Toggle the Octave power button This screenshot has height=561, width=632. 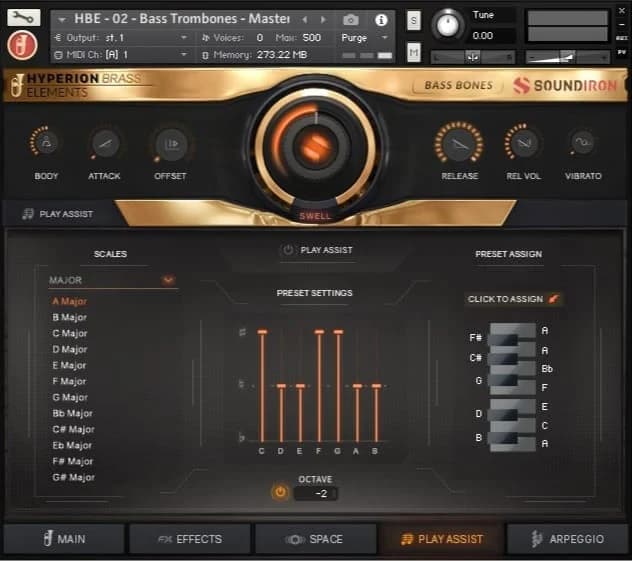[x=280, y=492]
